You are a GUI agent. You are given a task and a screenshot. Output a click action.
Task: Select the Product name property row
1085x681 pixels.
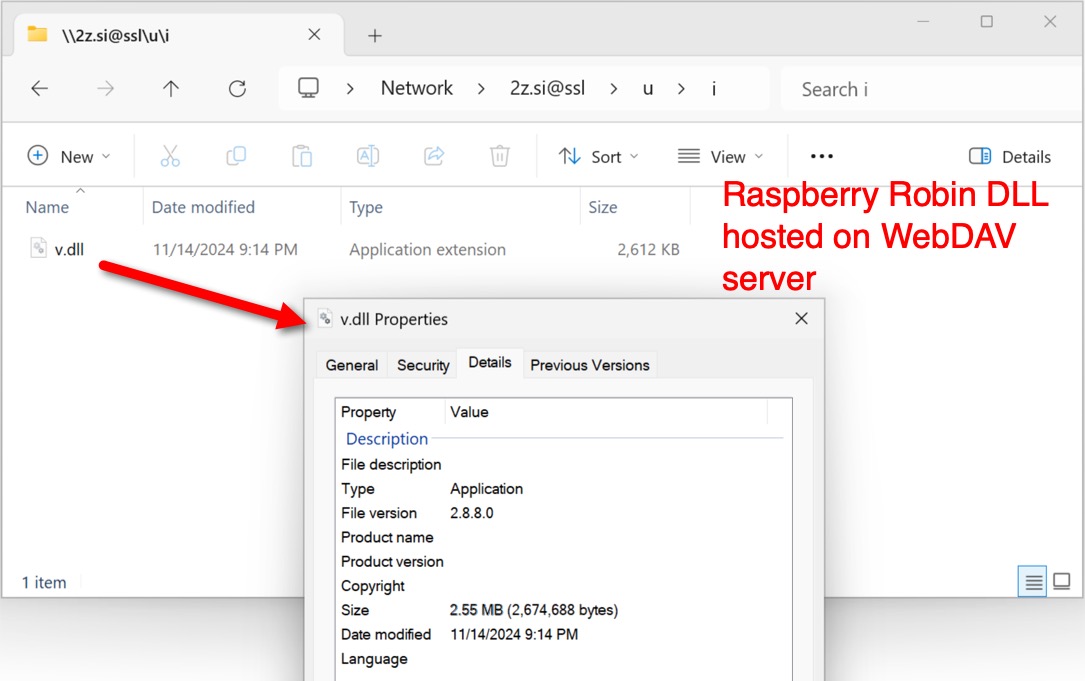[563, 537]
